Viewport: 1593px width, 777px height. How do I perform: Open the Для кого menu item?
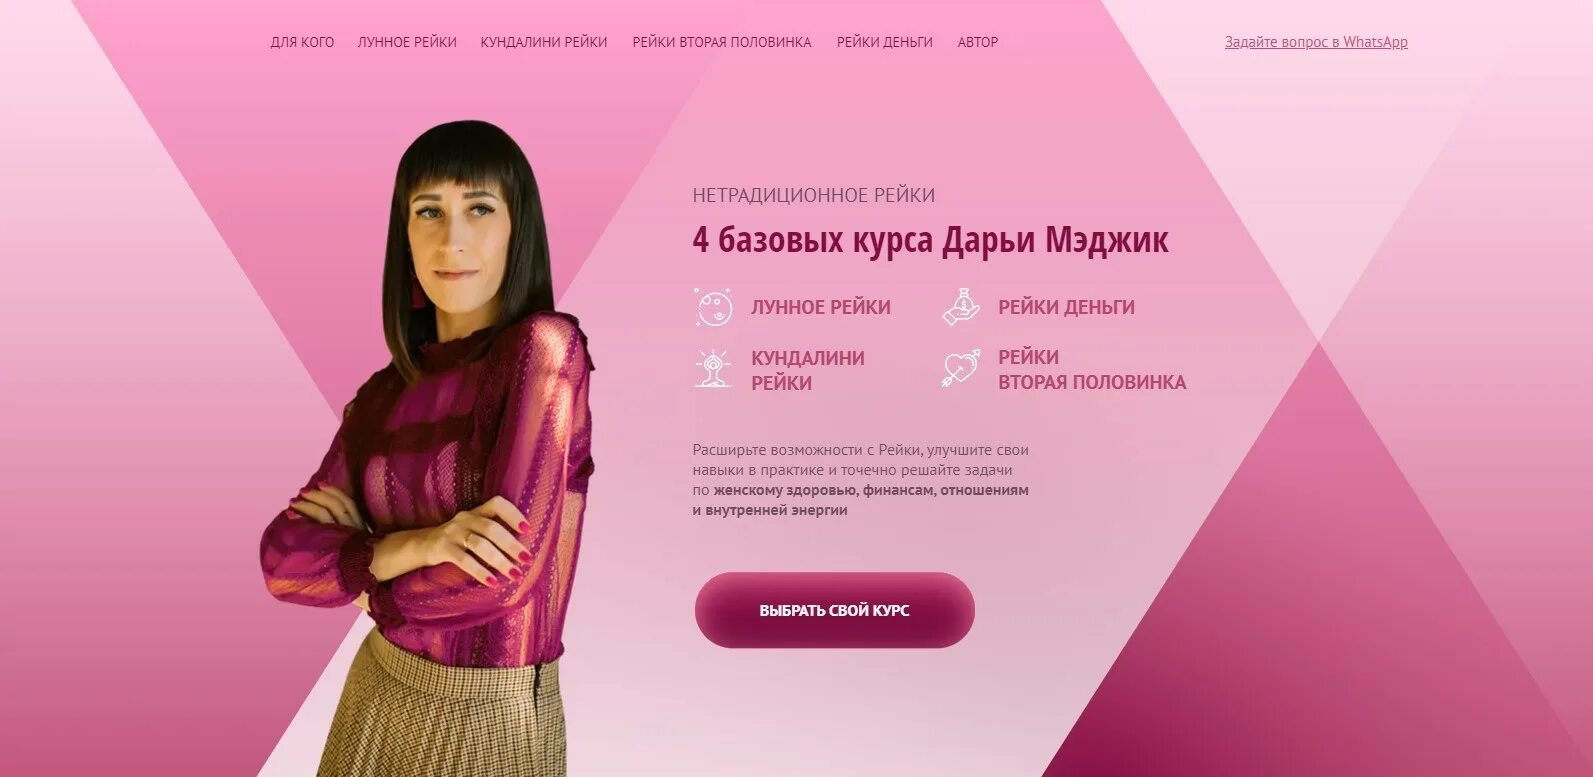[302, 42]
